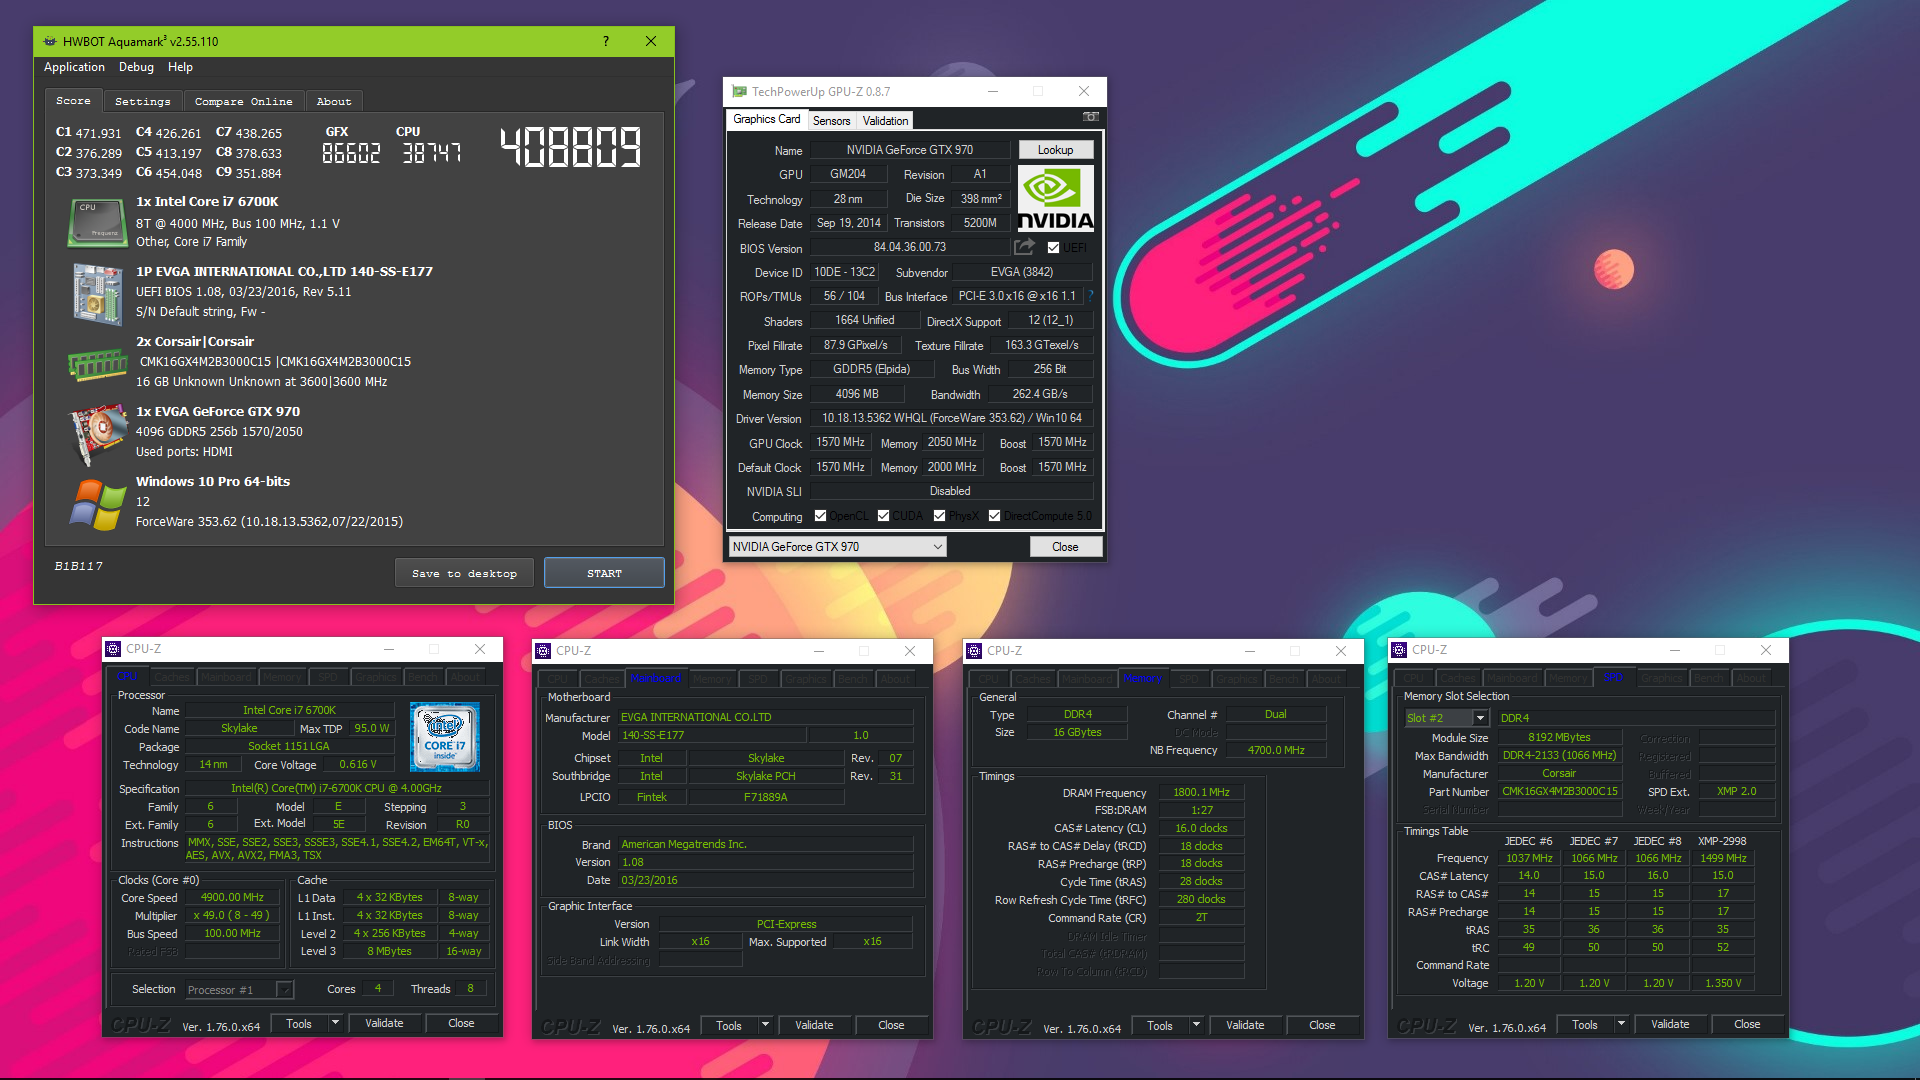Click the GPU-Z title bar icon
The image size is (1920, 1080).
click(740, 91)
